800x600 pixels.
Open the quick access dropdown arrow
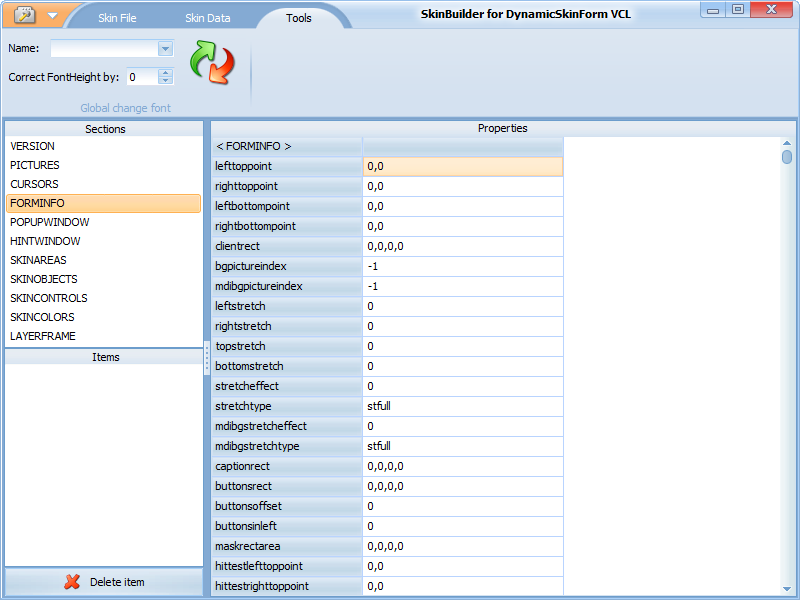point(53,16)
